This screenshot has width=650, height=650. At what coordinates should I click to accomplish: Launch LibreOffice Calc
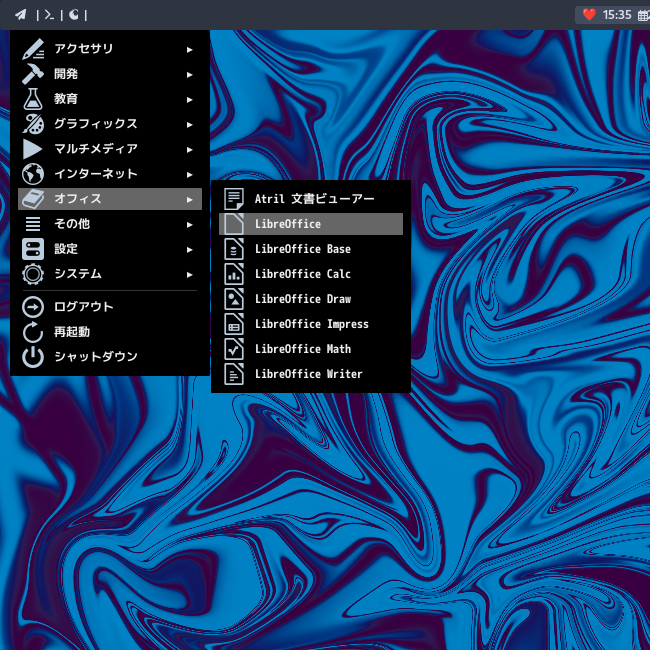pyautogui.click(x=311, y=274)
